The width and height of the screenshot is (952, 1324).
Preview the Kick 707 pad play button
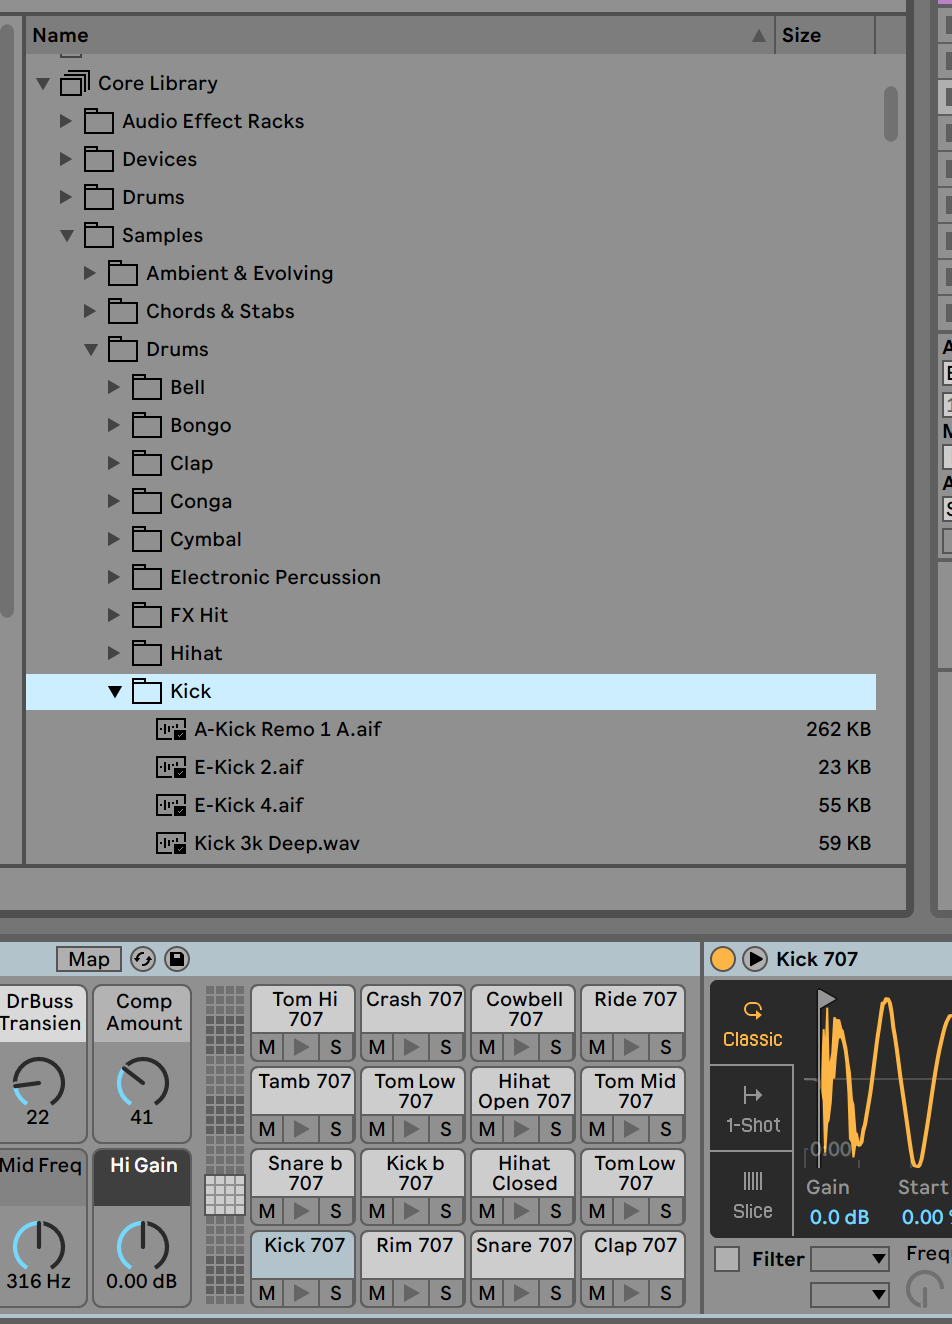(301, 1293)
